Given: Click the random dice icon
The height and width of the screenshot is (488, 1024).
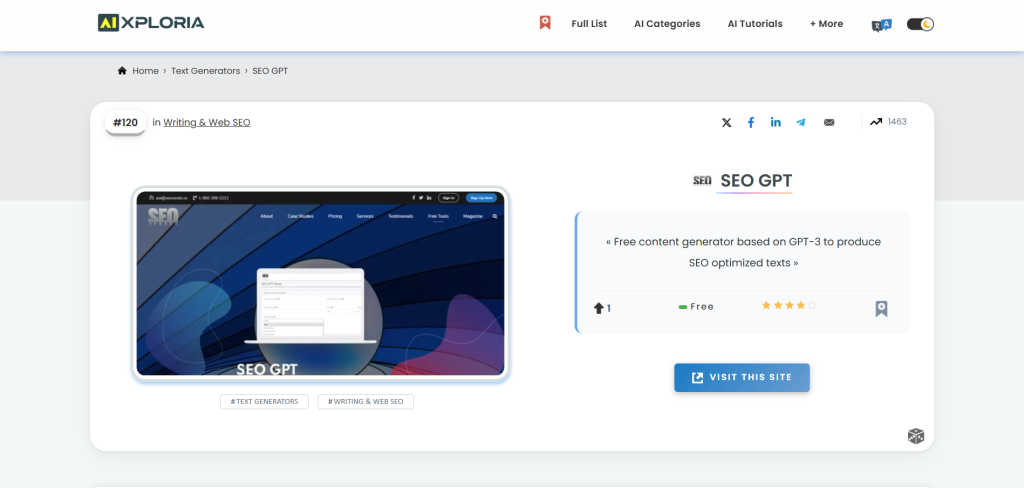Looking at the screenshot, I should 915,435.
